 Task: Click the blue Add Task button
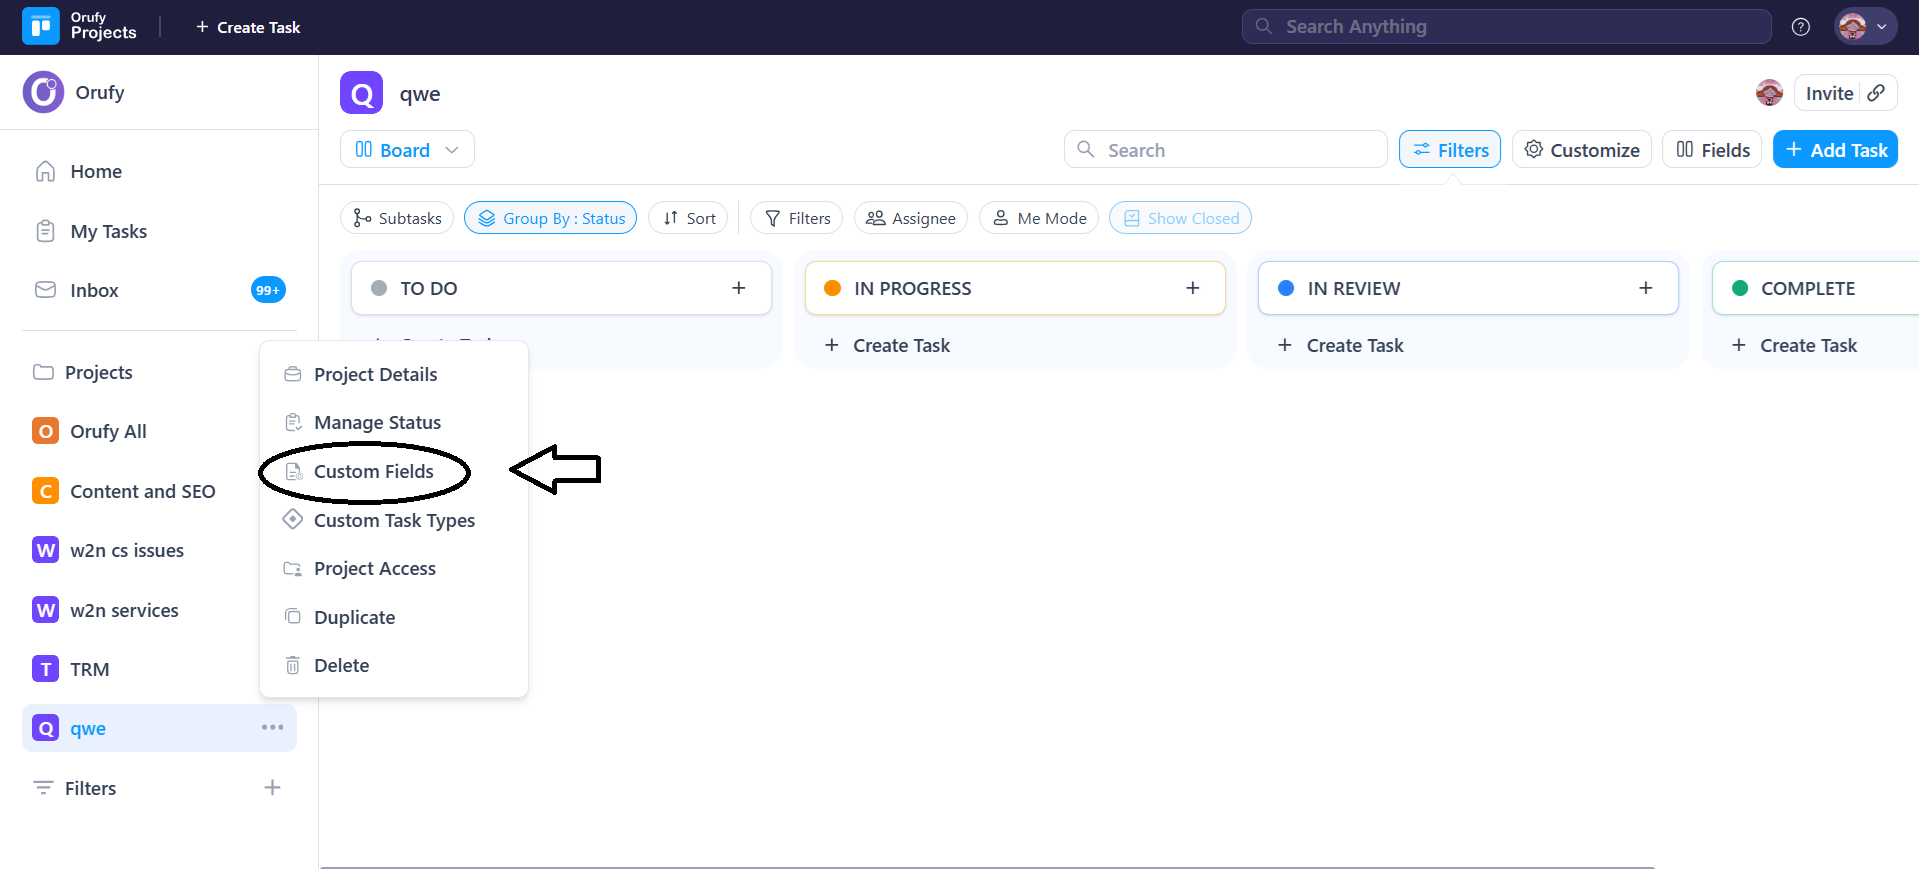point(1835,150)
